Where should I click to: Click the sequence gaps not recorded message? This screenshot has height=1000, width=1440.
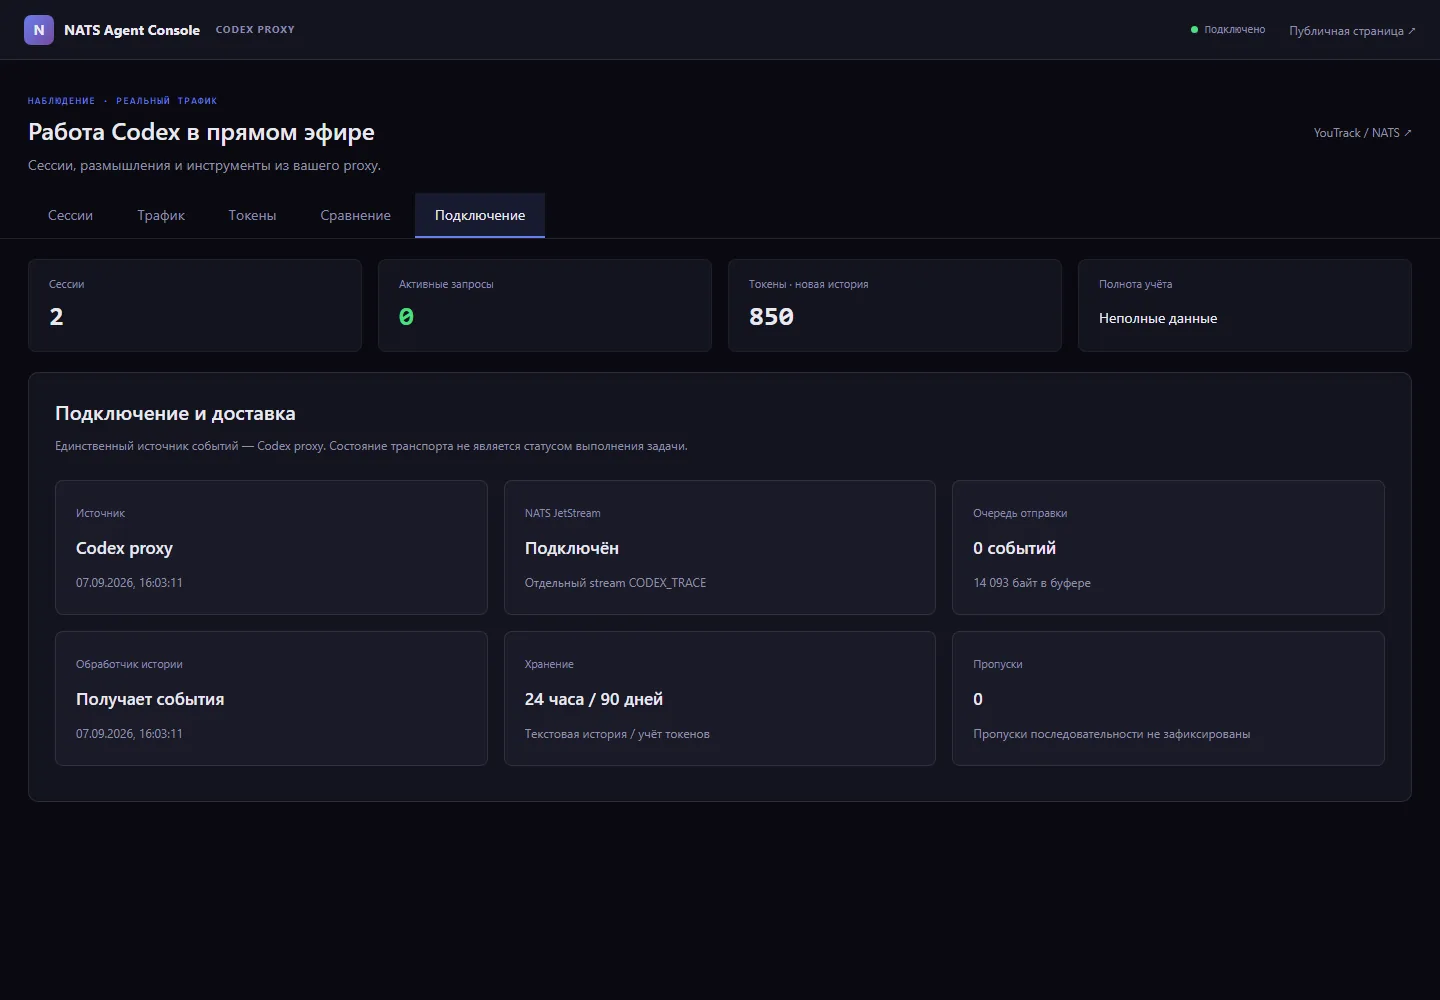[1112, 734]
